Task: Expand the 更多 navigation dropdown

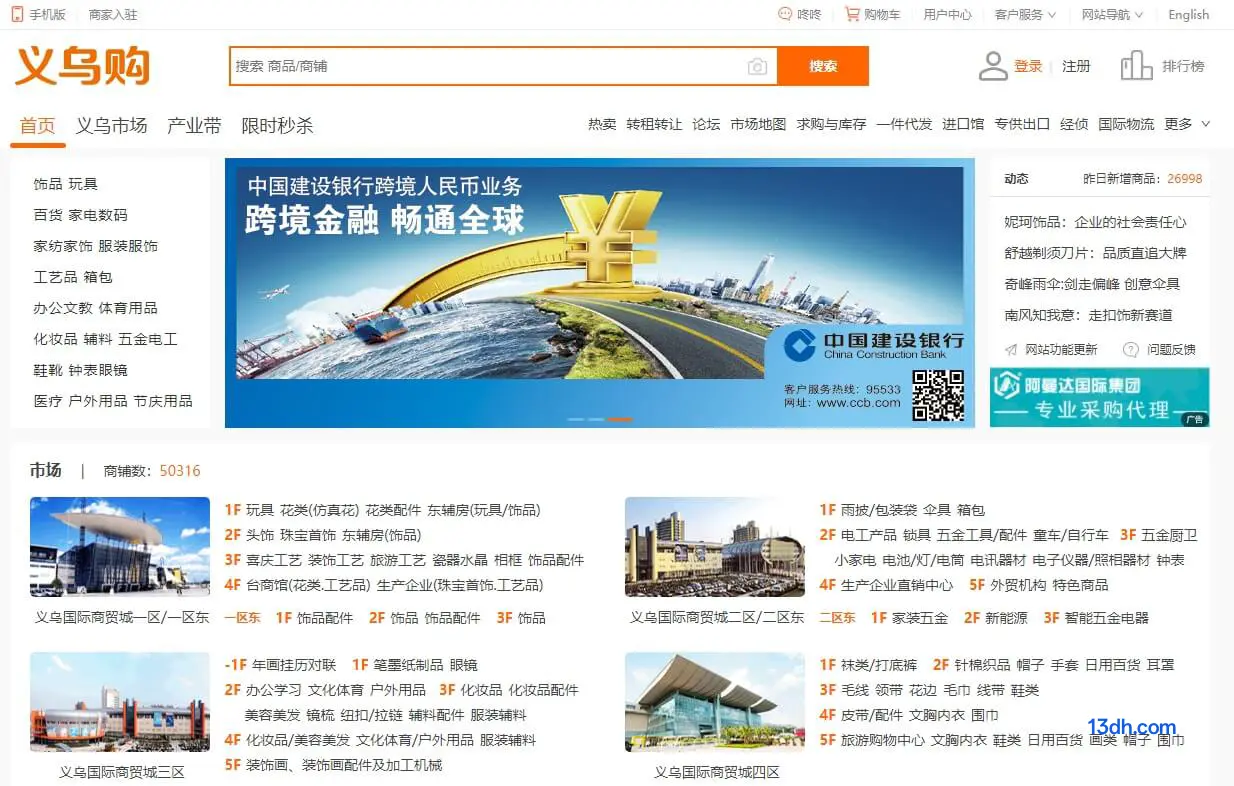Action: pos(1187,124)
